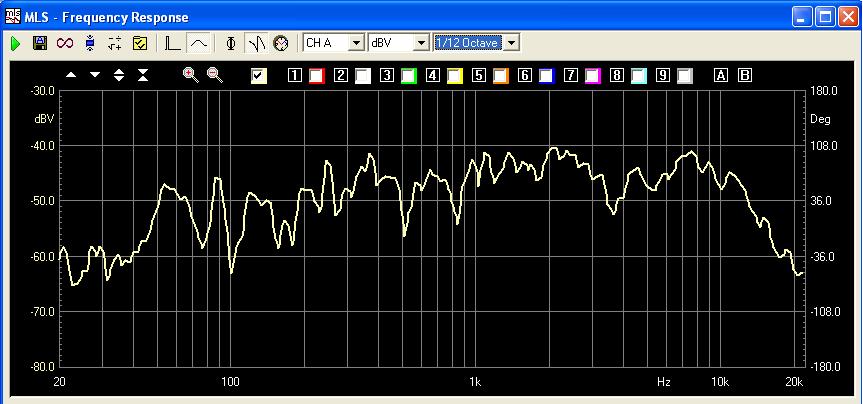Click the phase symbol icon in toolbar

231,43
